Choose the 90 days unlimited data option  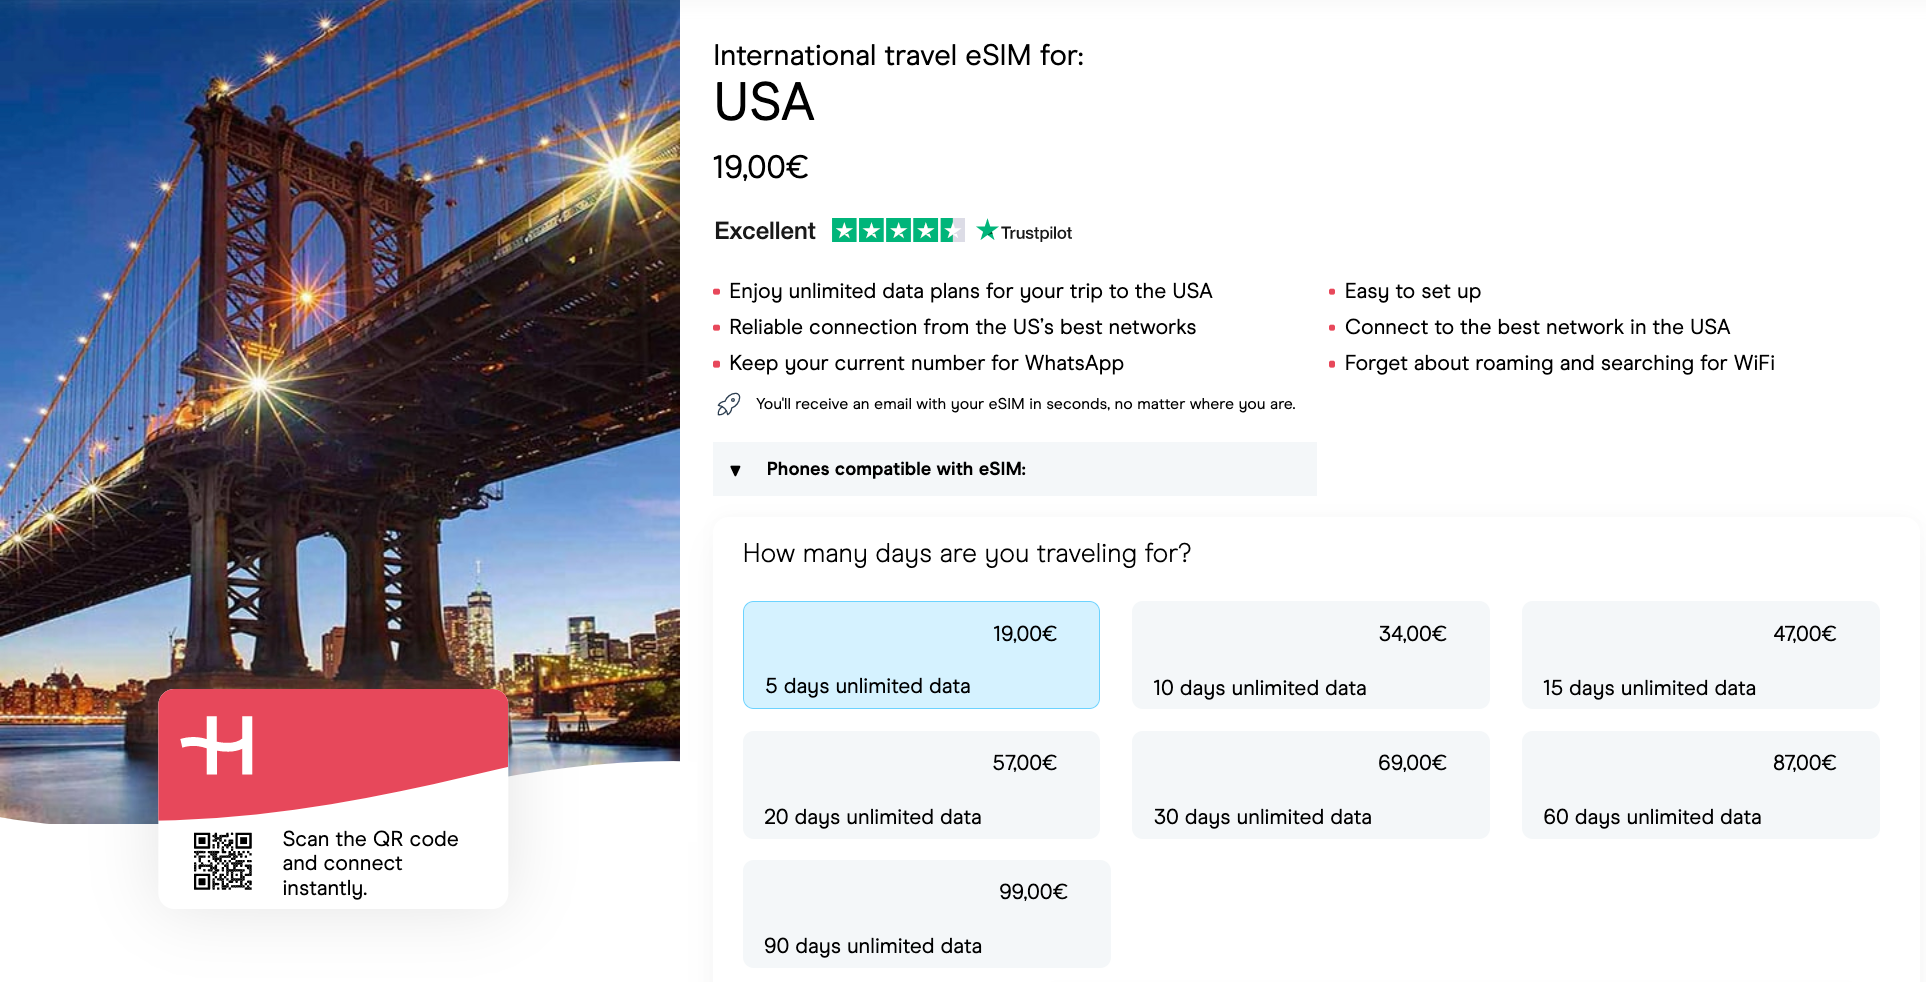[926, 914]
